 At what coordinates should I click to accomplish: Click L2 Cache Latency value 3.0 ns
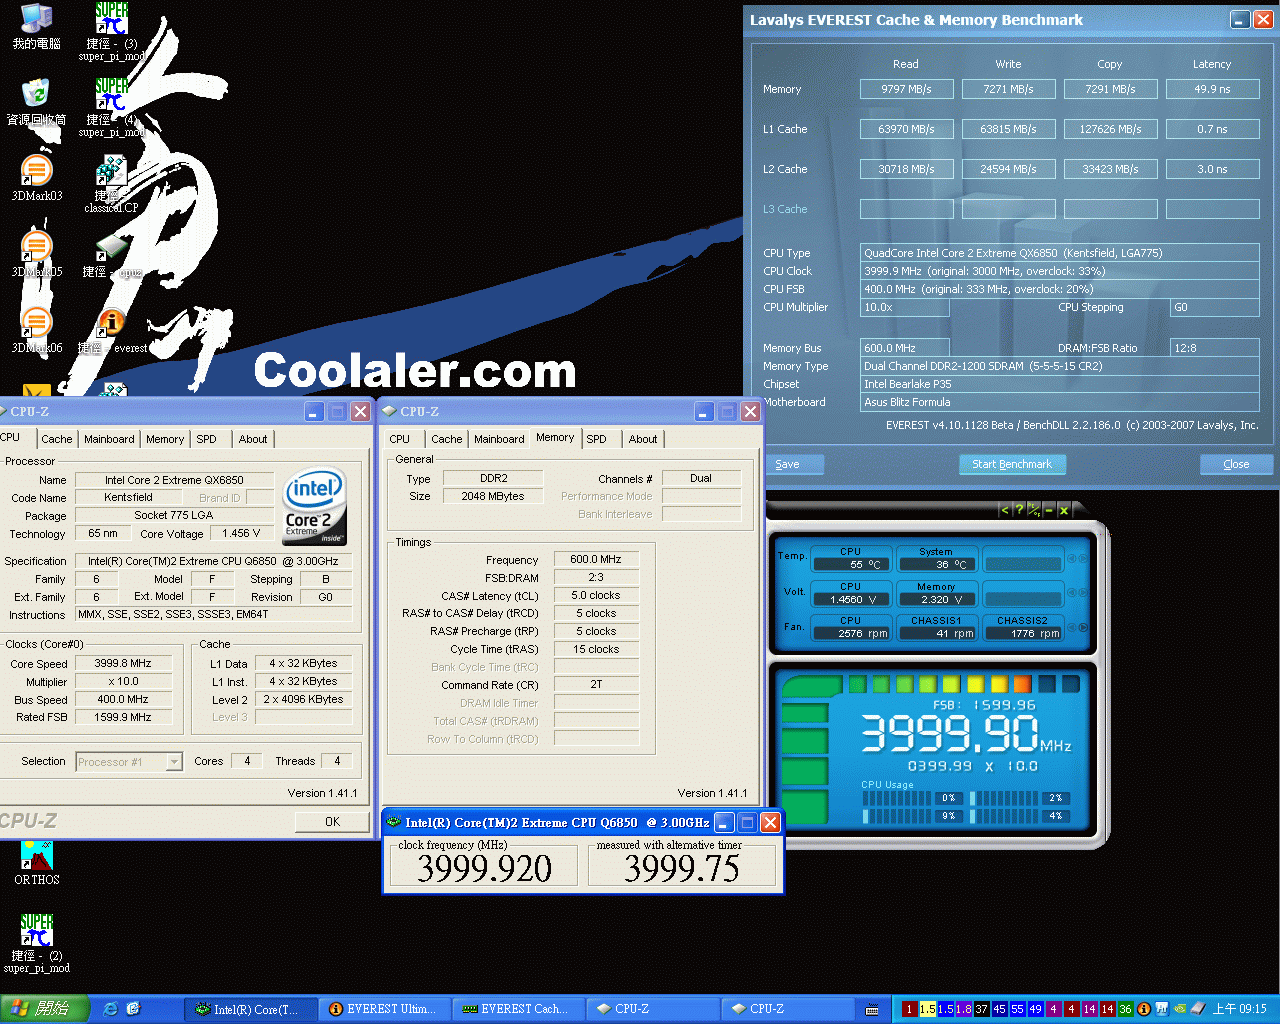pos(1212,169)
